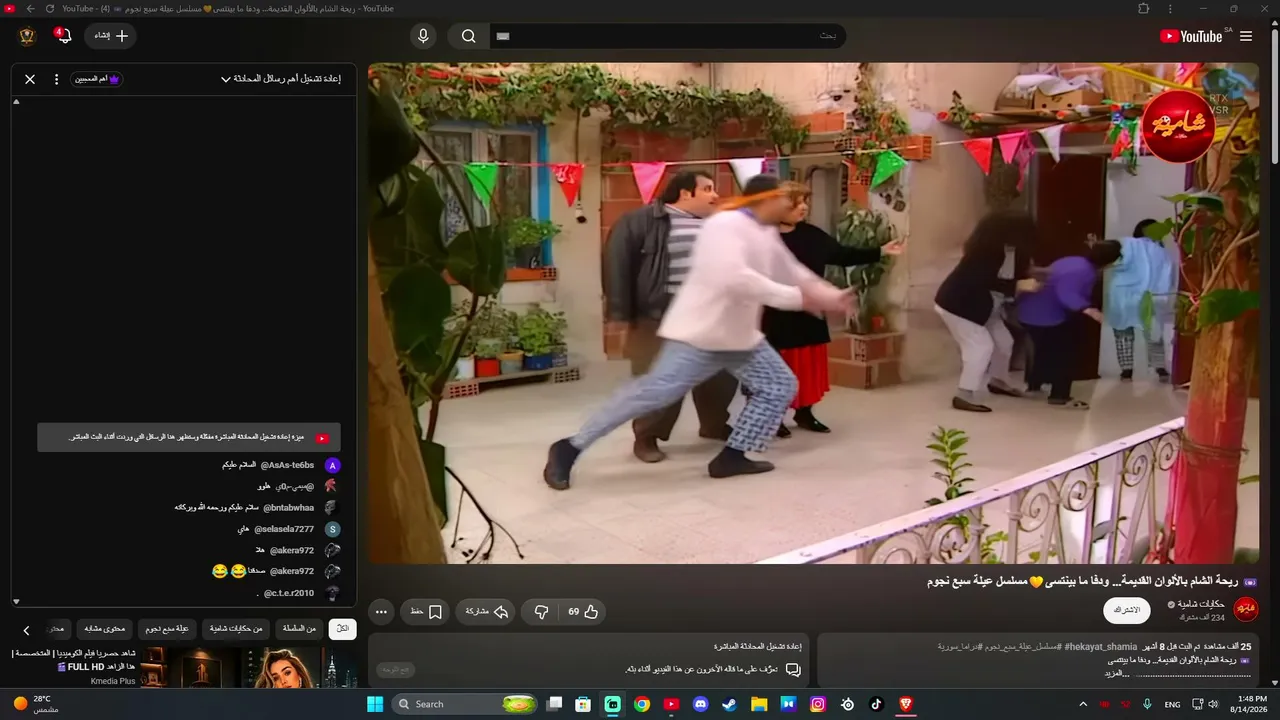This screenshot has height=720, width=1280.
Task: Open TikTok from the taskbar
Action: 877,704
